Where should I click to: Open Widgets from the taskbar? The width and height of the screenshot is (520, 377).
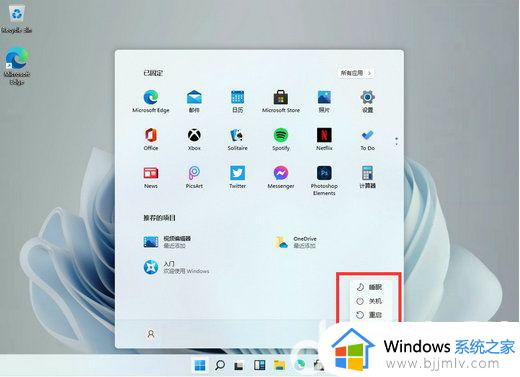click(259, 365)
